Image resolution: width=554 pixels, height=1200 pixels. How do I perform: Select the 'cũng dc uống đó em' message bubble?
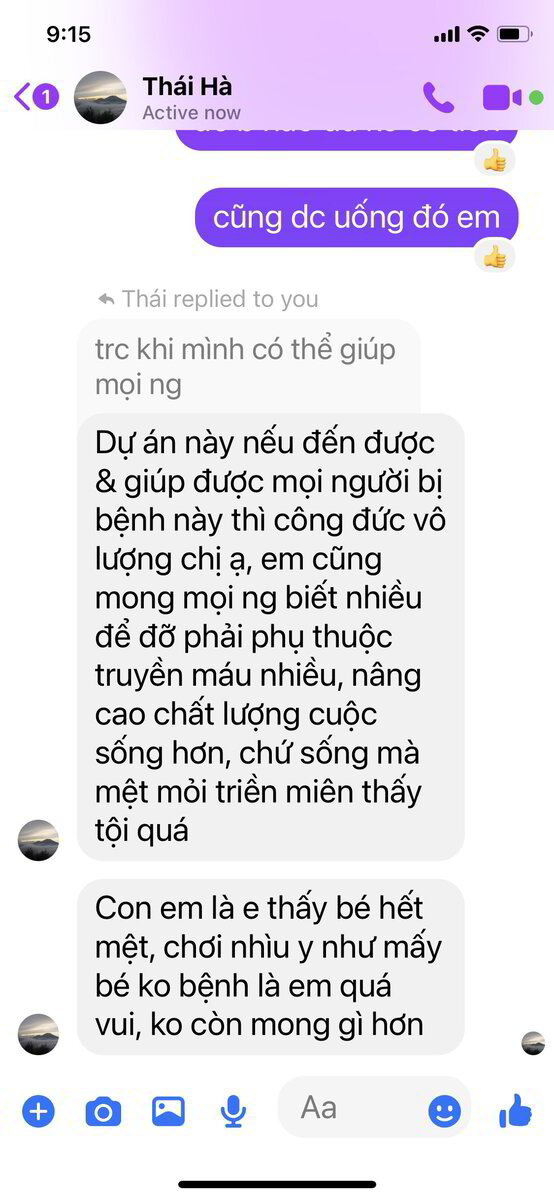357,217
